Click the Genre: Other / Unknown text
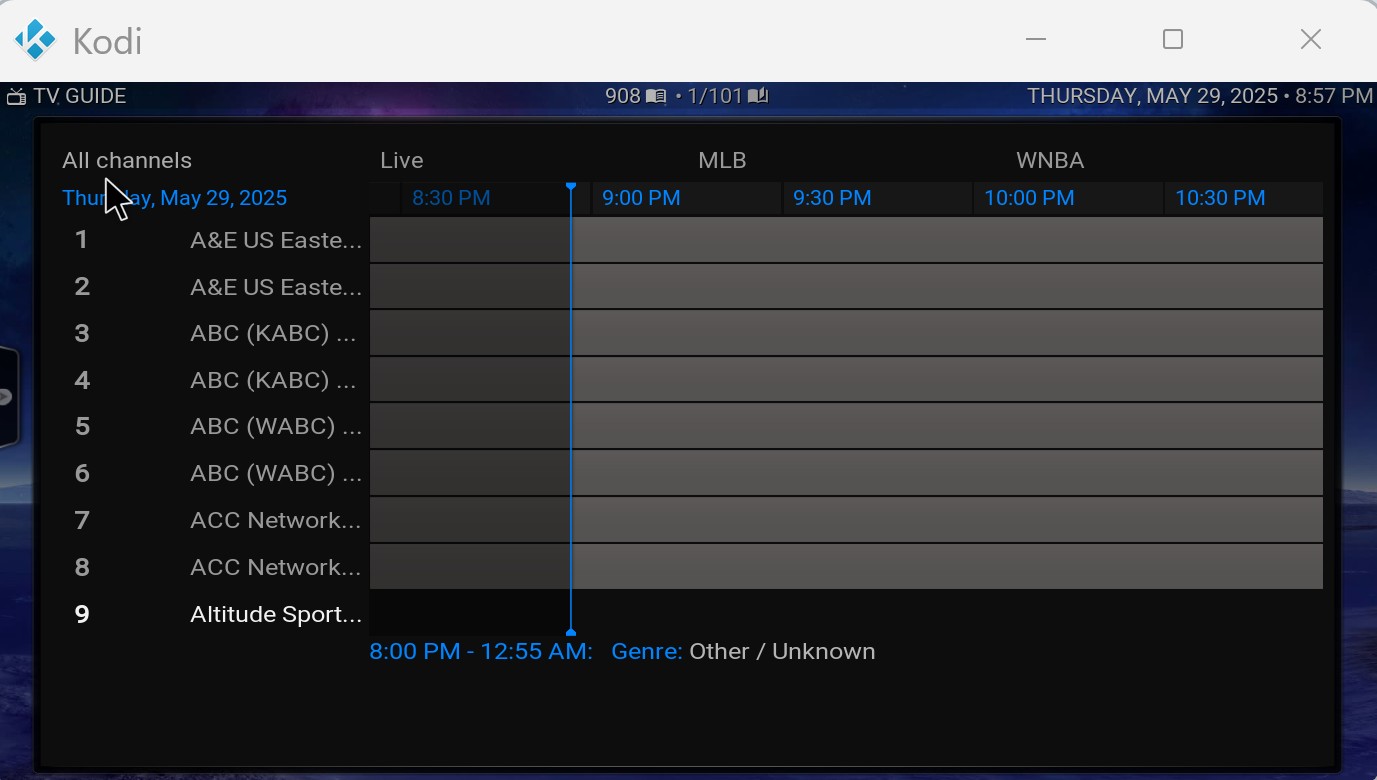The width and height of the screenshot is (1377, 780). 743,651
